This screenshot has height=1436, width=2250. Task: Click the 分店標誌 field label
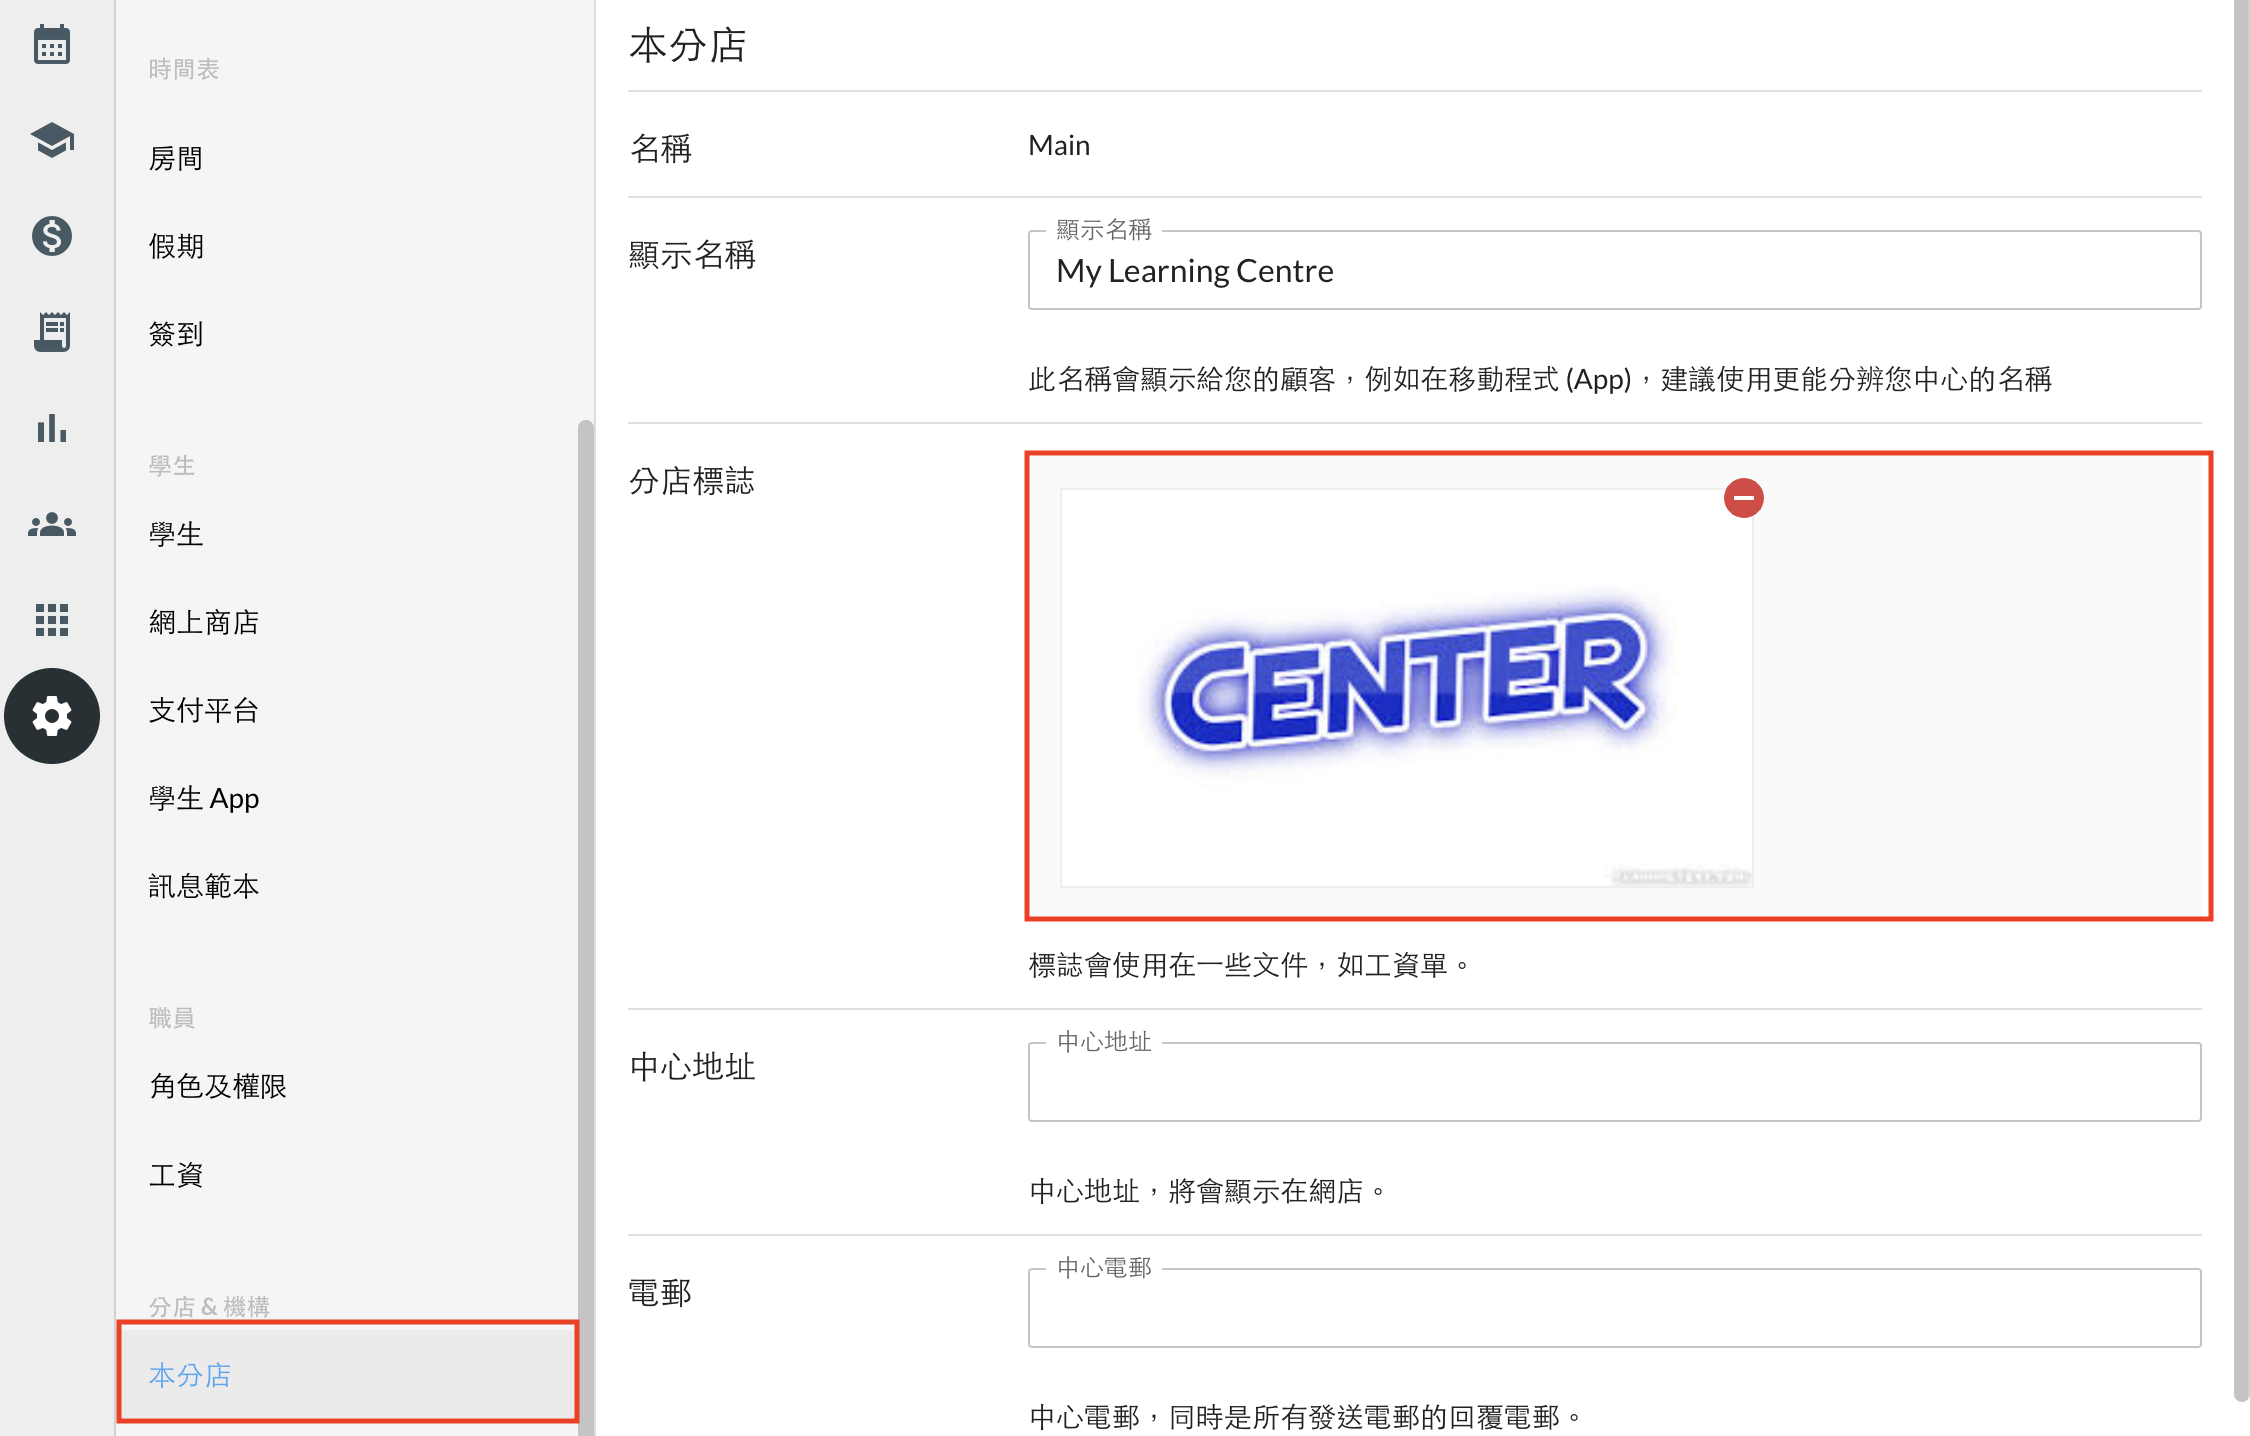click(691, 481)
